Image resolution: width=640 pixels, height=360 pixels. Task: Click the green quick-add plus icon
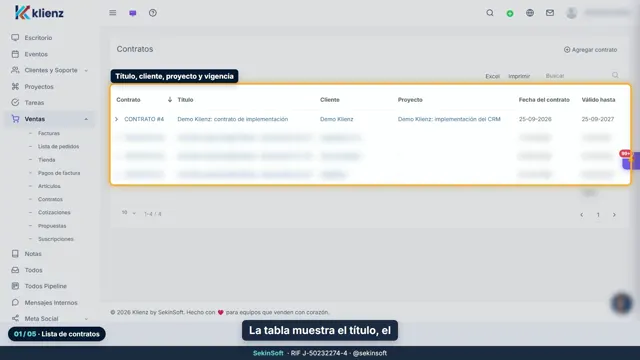[x=510, y=13]
